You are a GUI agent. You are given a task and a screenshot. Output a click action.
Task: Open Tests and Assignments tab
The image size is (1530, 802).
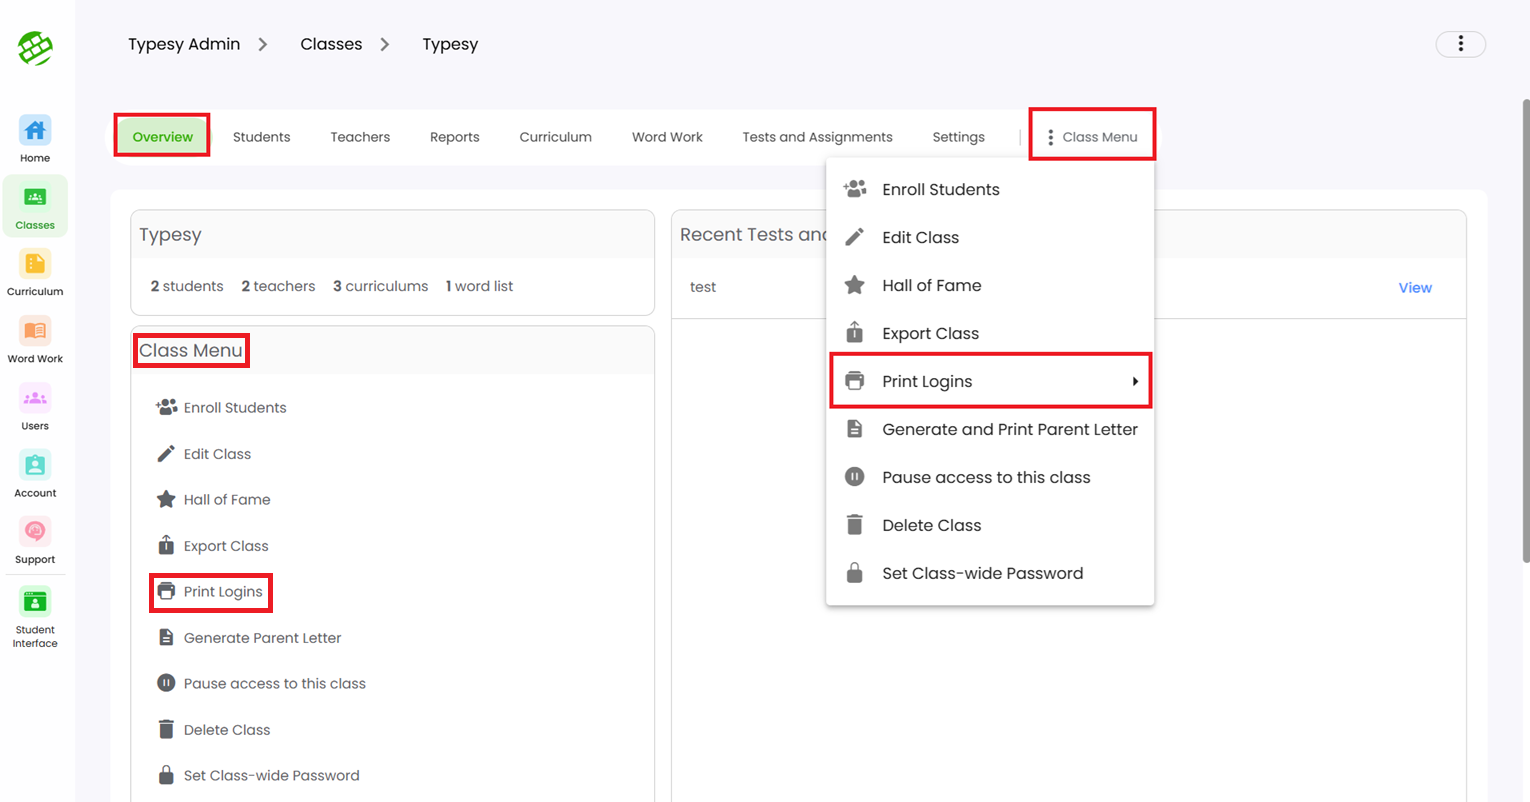coord(817,137)
